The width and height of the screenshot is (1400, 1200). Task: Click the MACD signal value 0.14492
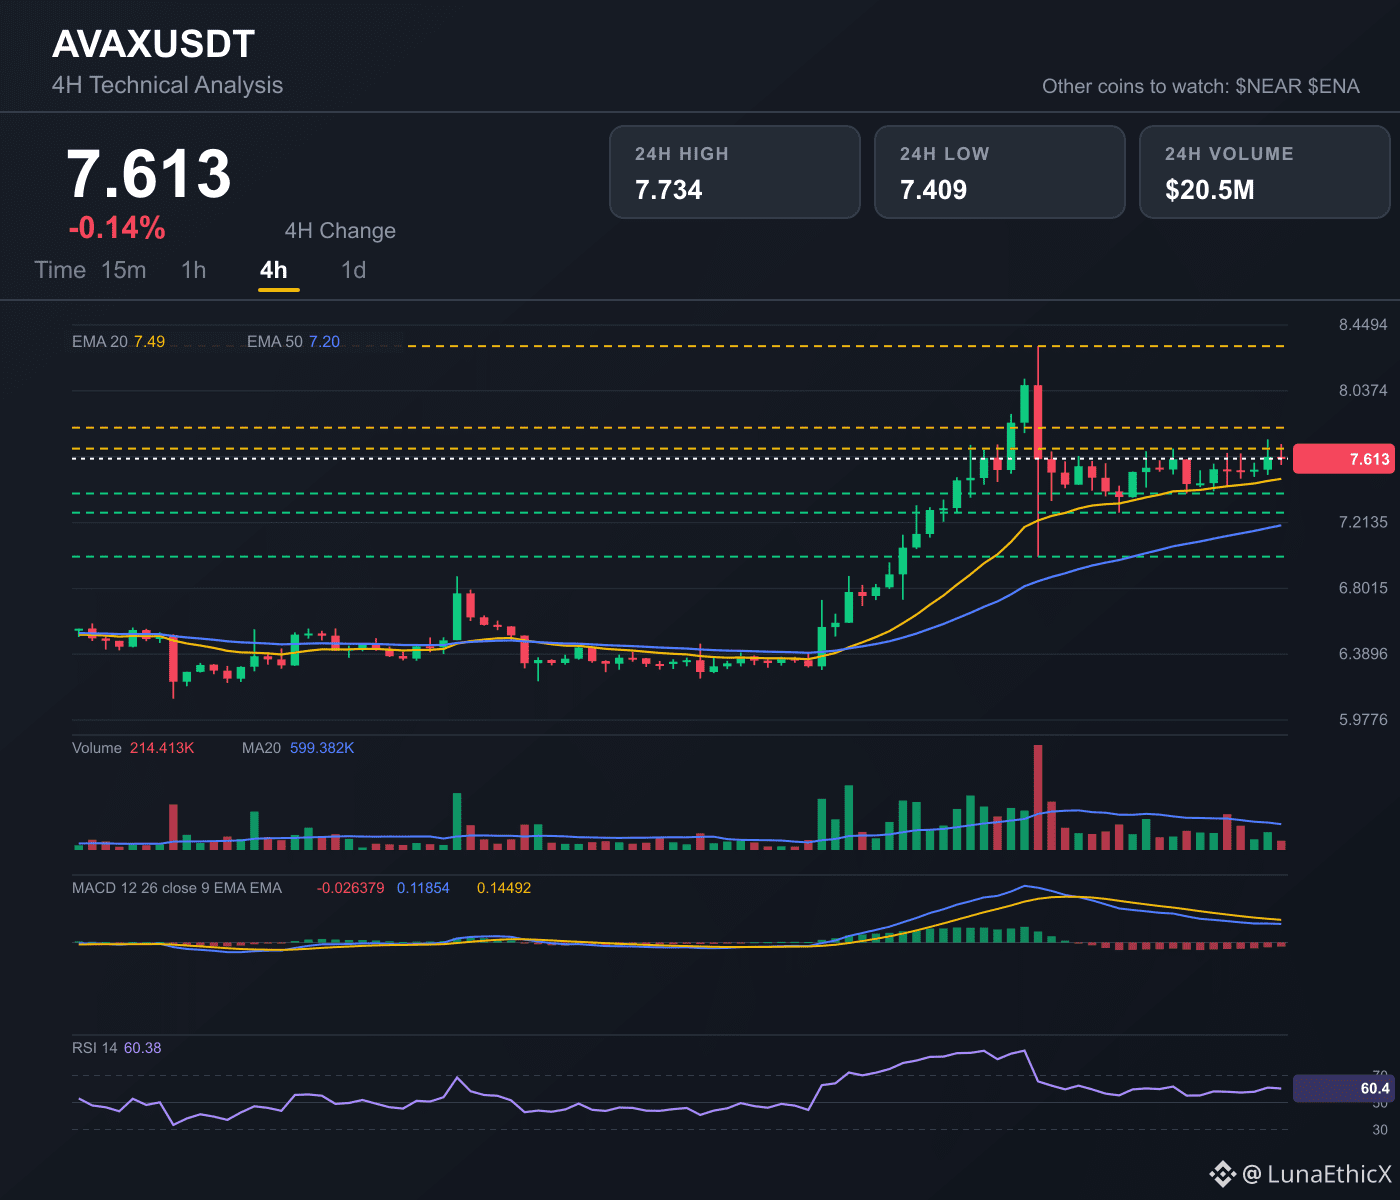504,888
